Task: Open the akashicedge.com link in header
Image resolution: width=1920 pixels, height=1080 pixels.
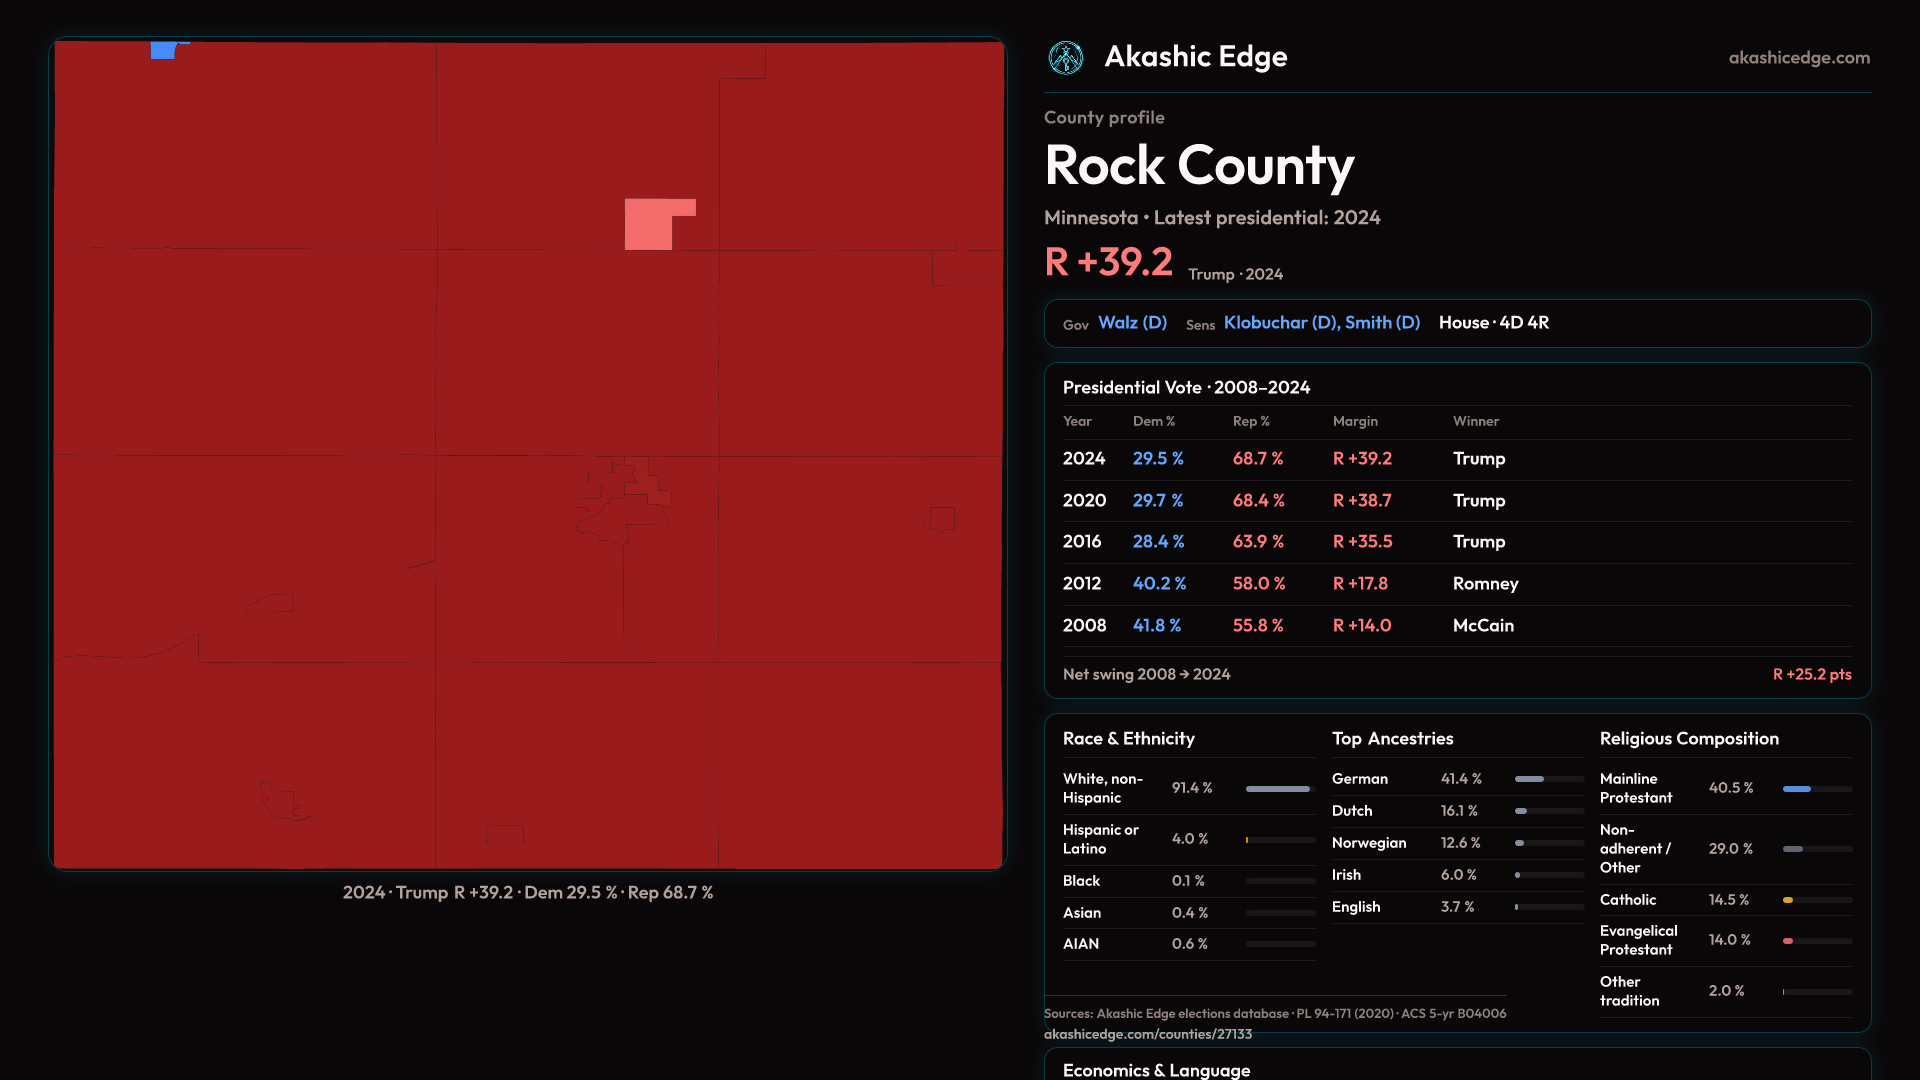Action: [x=1798, y=58]
